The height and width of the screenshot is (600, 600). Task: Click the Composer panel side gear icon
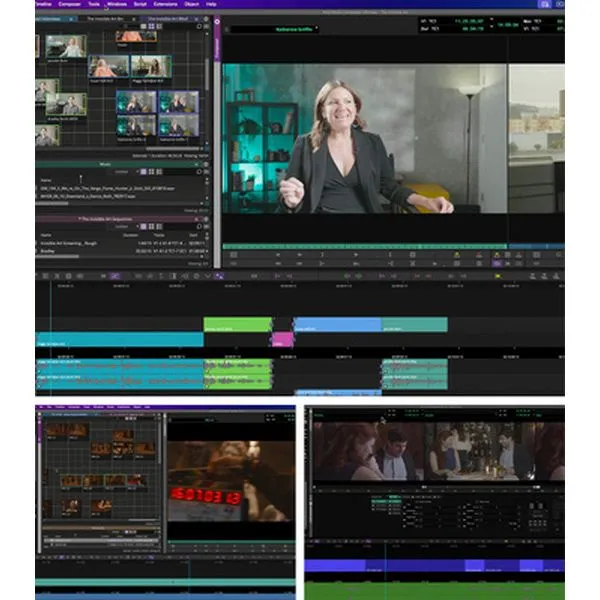coord(217,22)
